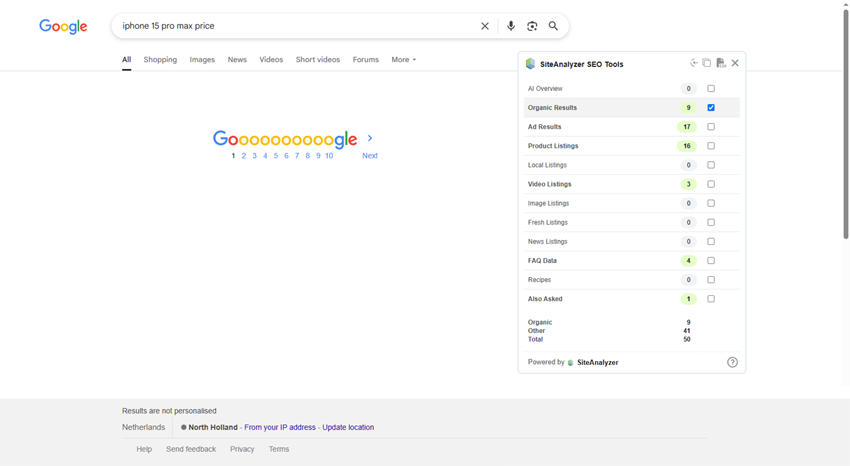The height and width of the screenshot is (466, 850).
Task: Select the All search tab
Action: (126, 60)
